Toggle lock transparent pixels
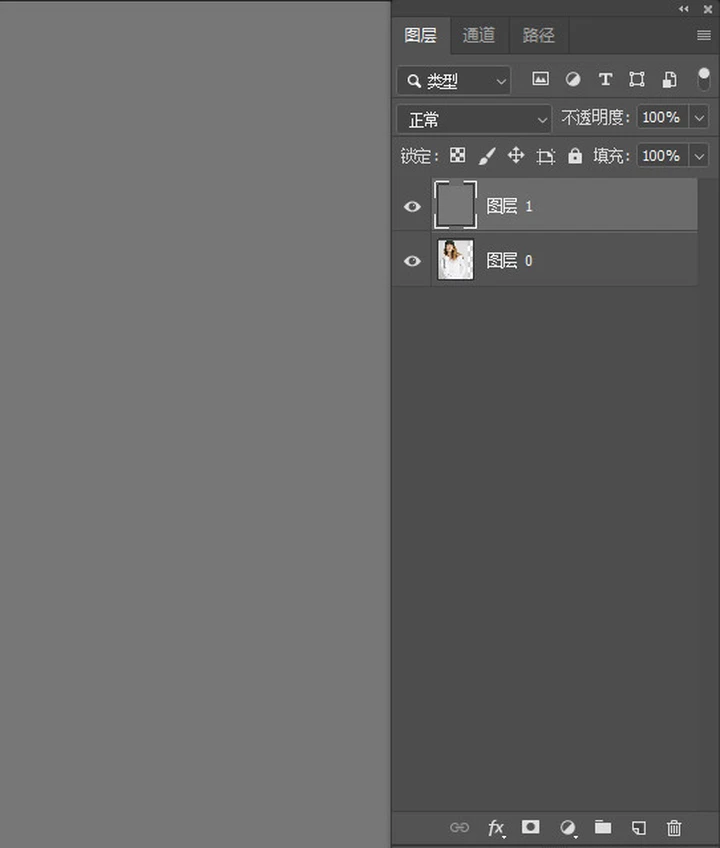 (457, 156)
